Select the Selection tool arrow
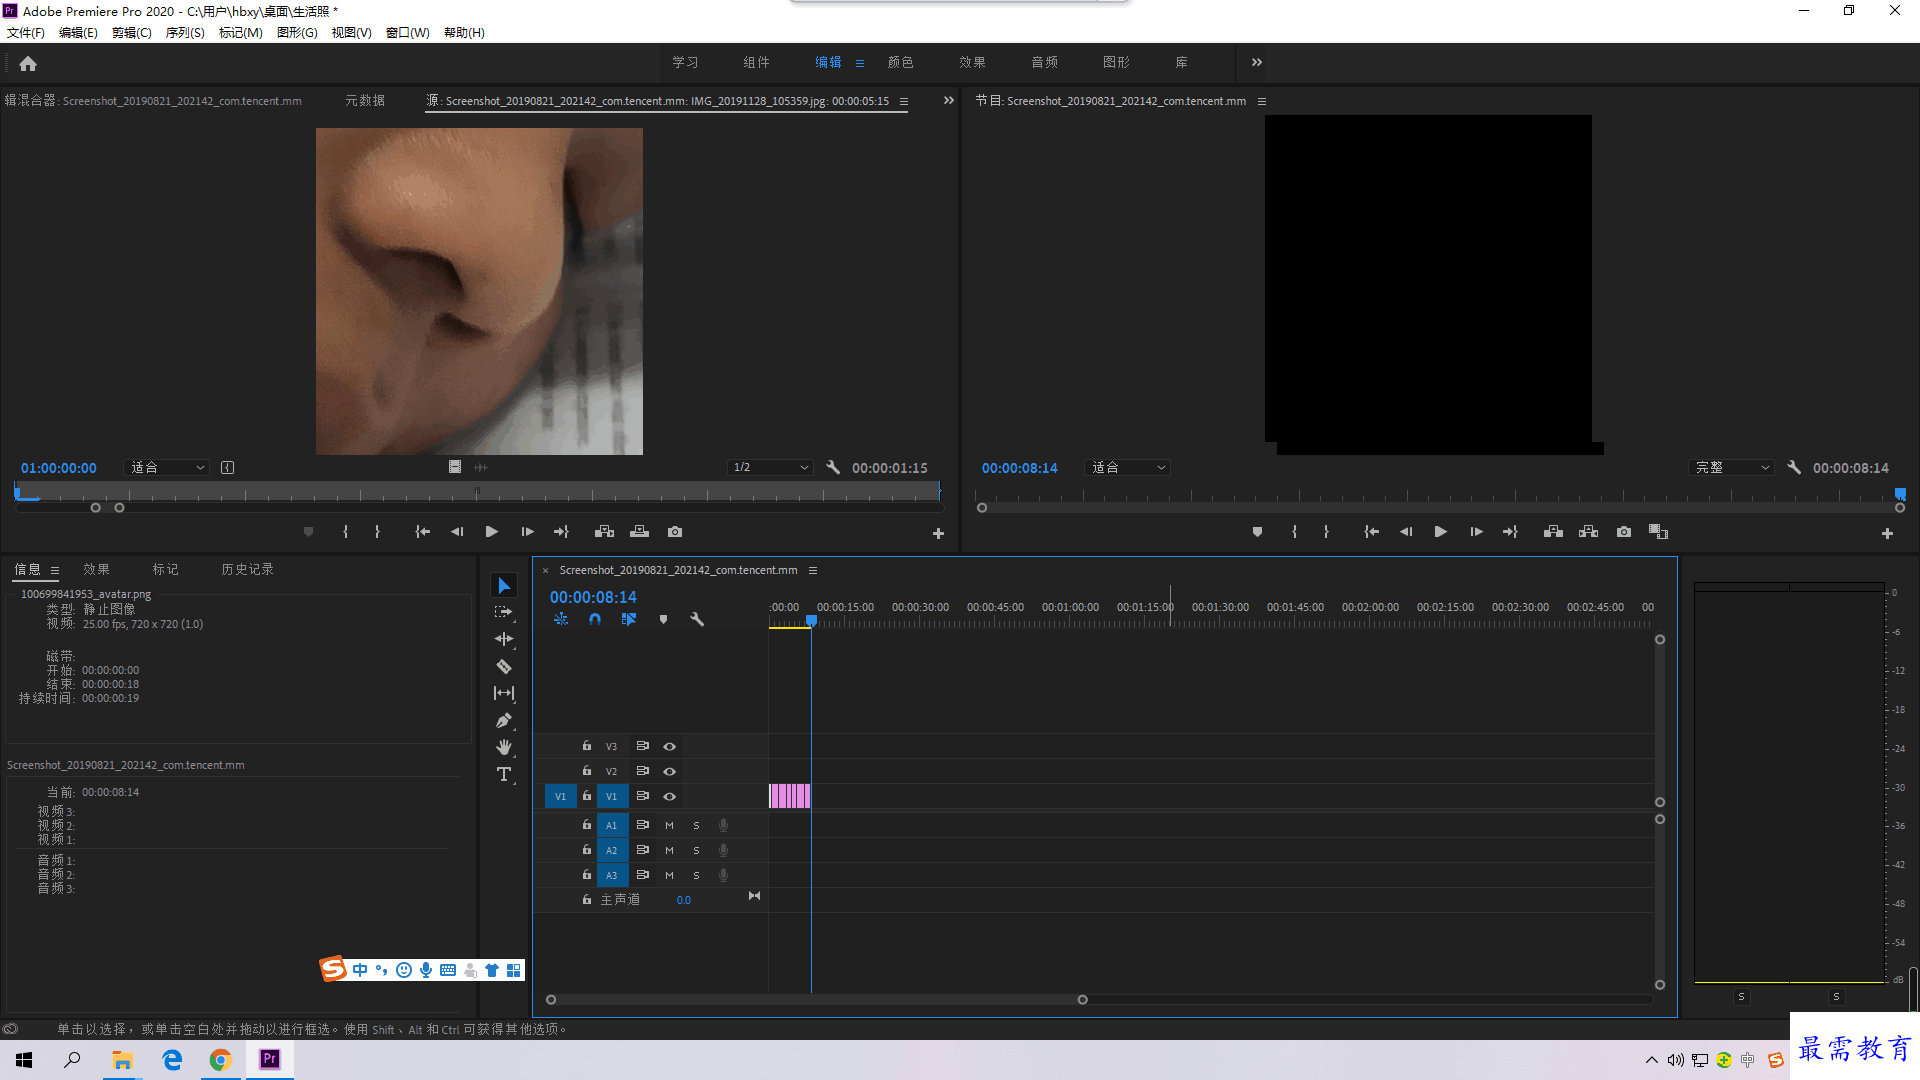 [504, 586]
